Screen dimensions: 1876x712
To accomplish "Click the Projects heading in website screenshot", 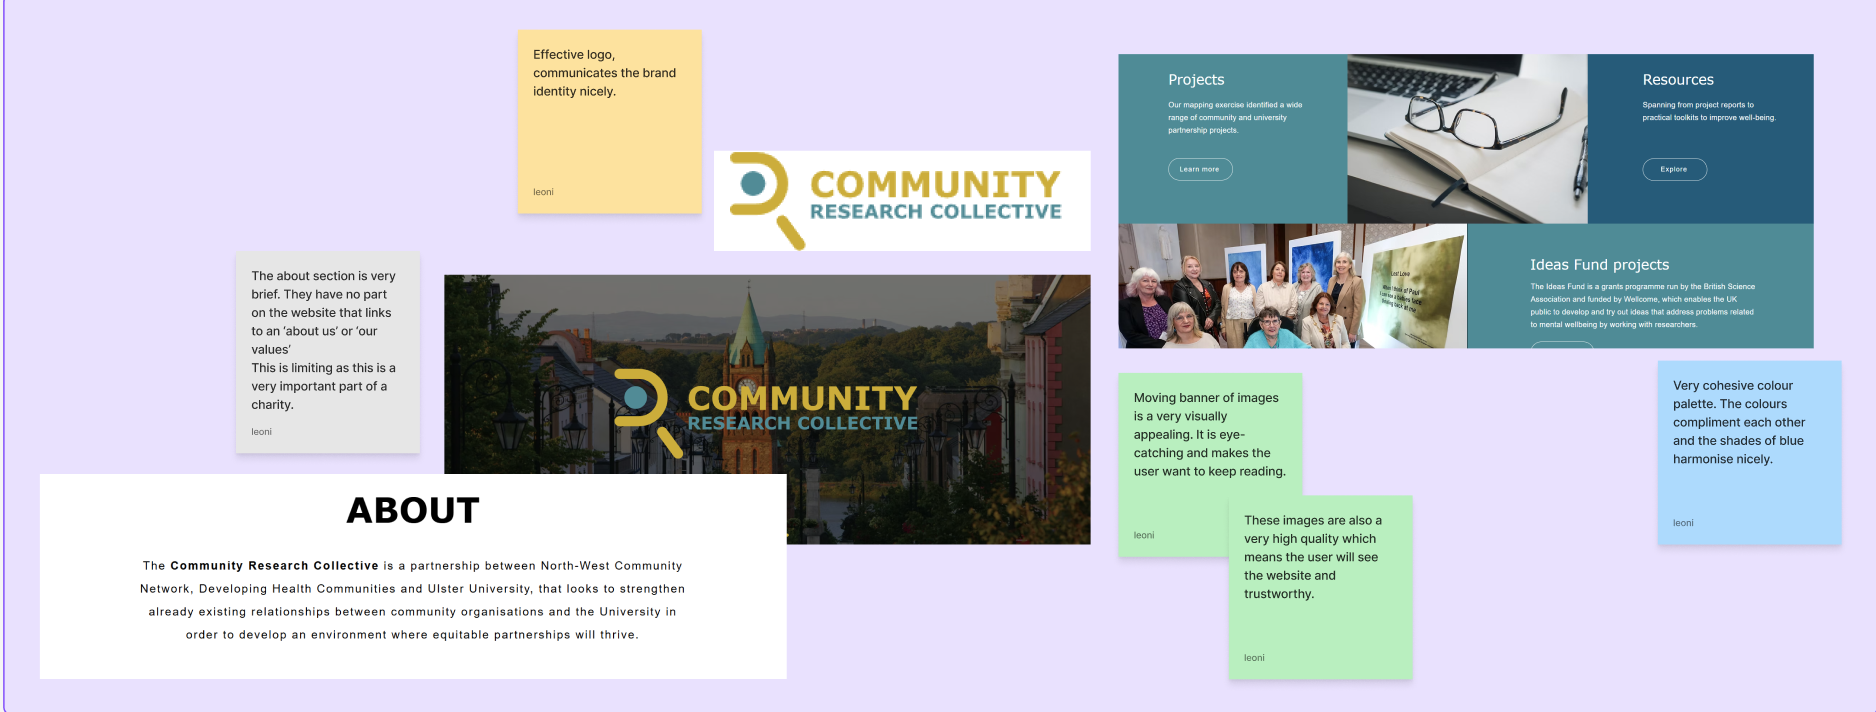I will point(1196,80).
